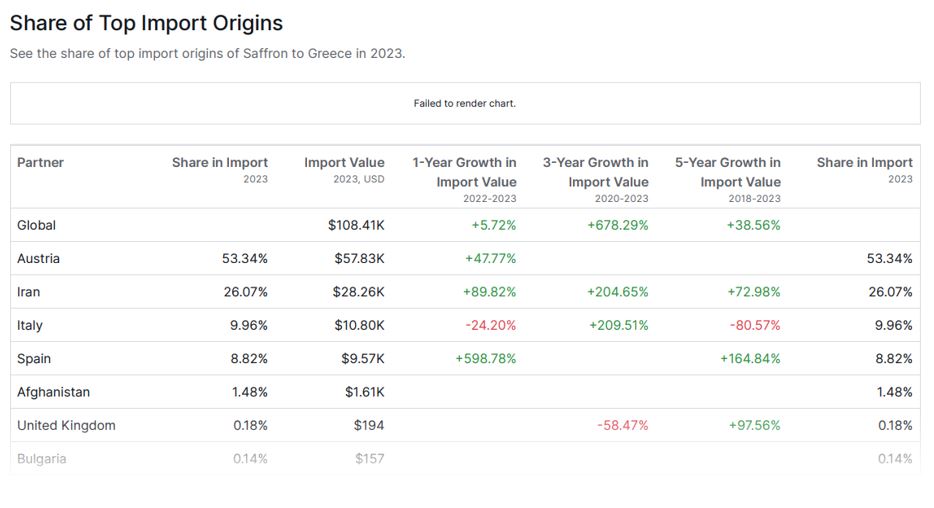Click the "Failed to render chart." message

pos(465,104)
